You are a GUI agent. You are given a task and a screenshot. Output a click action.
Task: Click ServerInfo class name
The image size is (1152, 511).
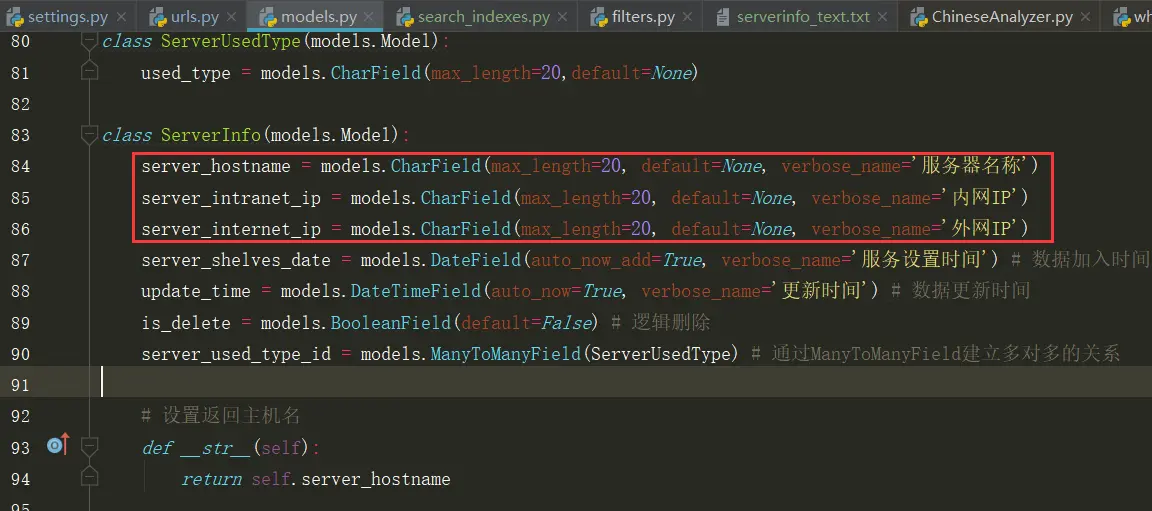(211, 135)
